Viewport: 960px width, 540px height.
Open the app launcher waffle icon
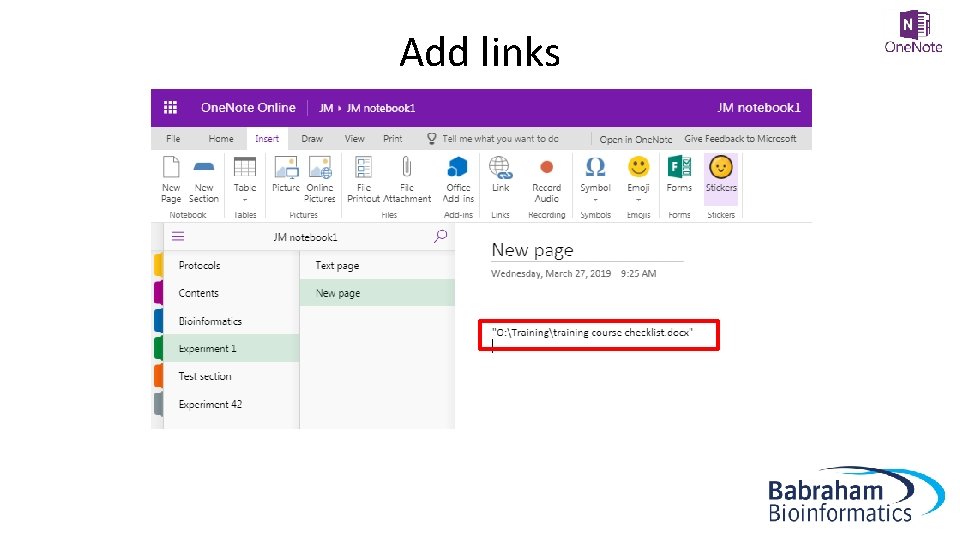tap(170, 108)
